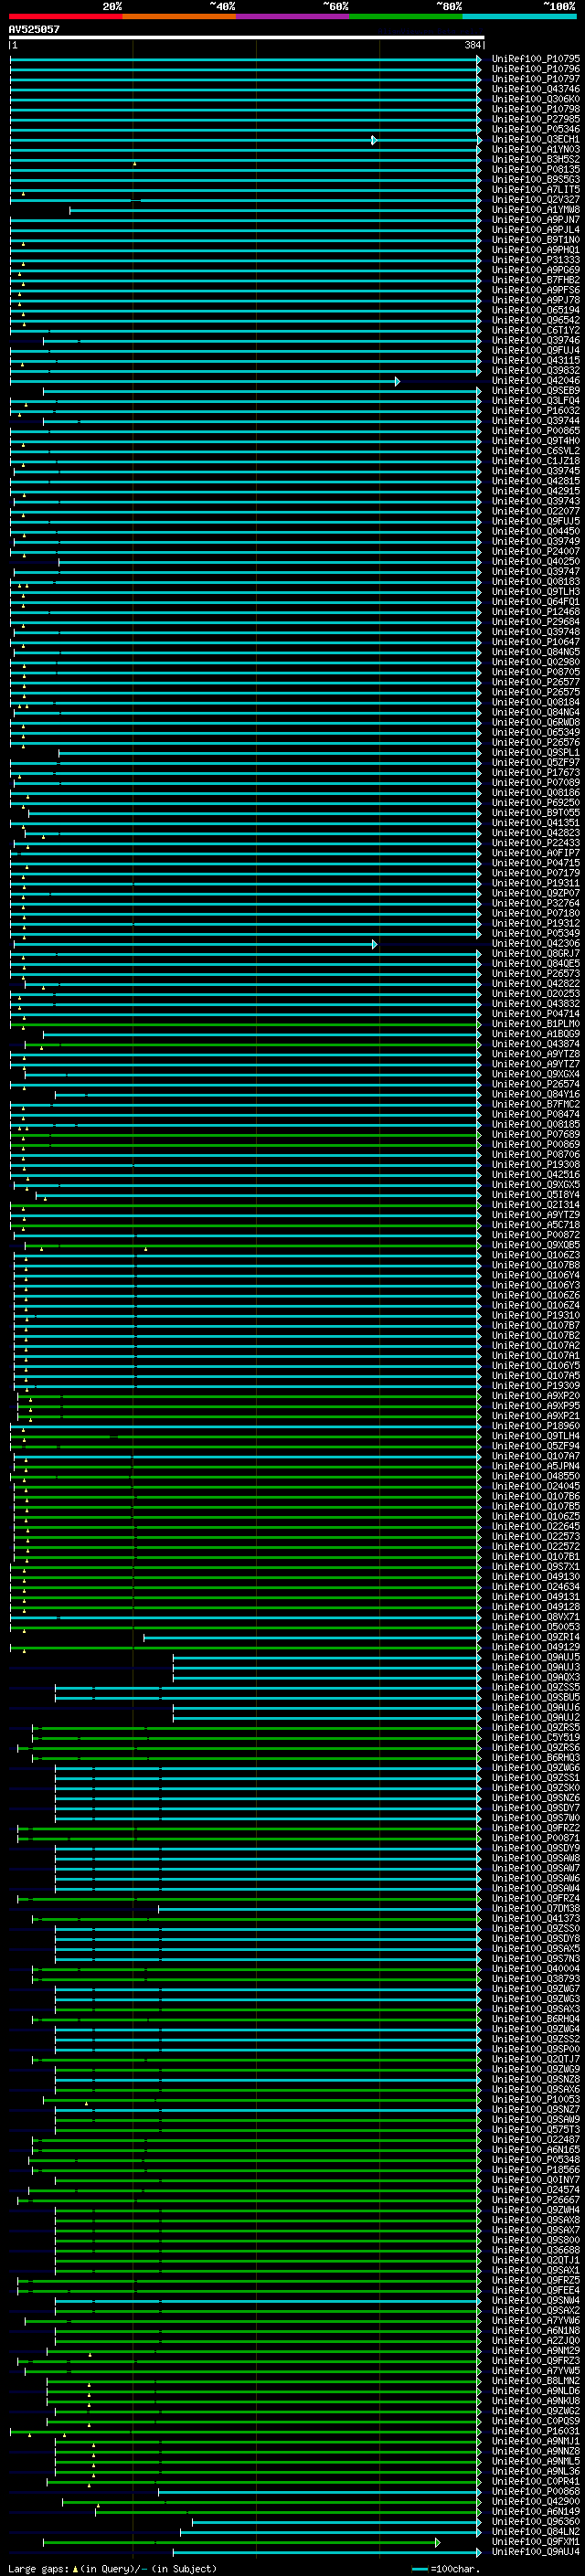Click the arrowhead on the Q3ECH1 alignment bar
The image size is (585, 2576).
point(374,140)
